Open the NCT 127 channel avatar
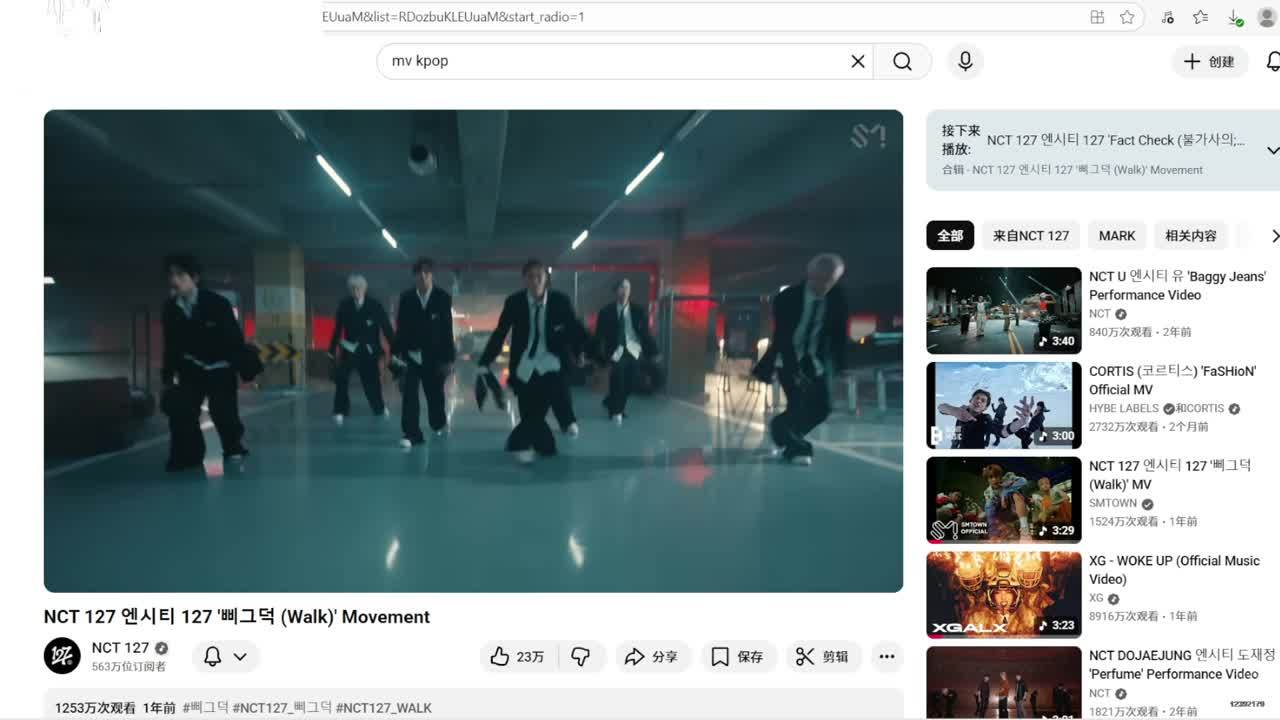 pyautogui.click(x=62, y=656)
